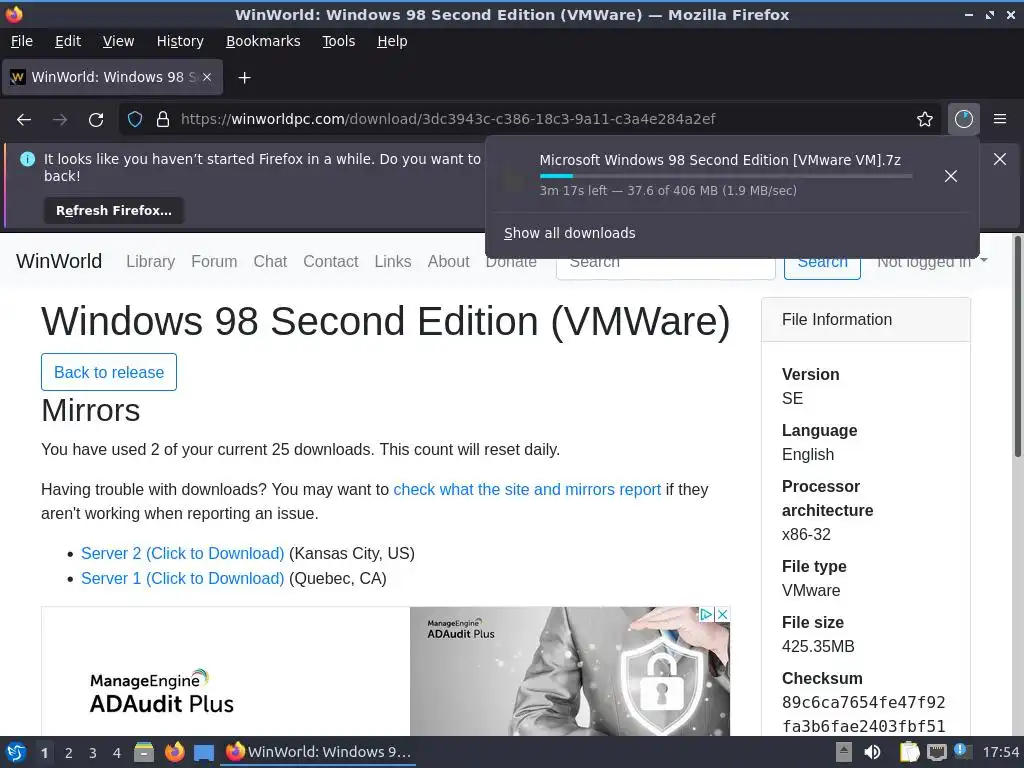
Task: Click the download progress bar
Action: [x=726, y=176]
